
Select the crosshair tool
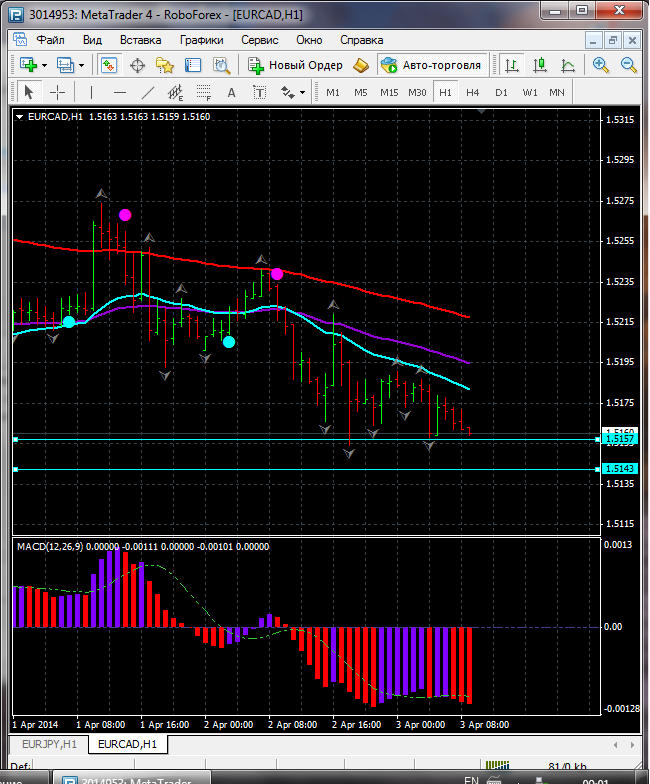tap(58, 92)
